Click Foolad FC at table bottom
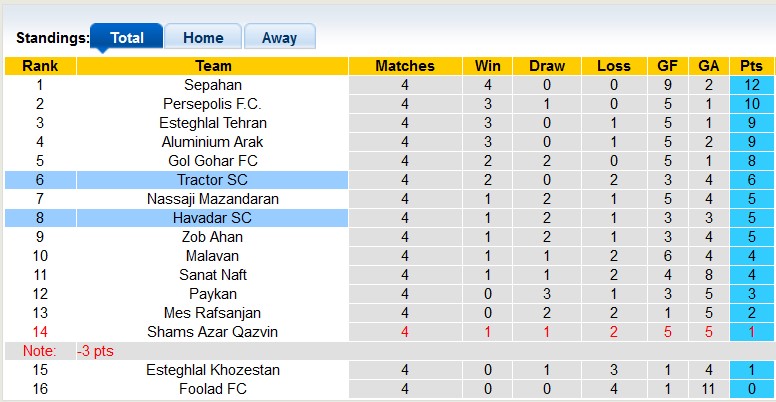Image resolution: width=776 pixels, height=402 pixels. tap(212, 389)
